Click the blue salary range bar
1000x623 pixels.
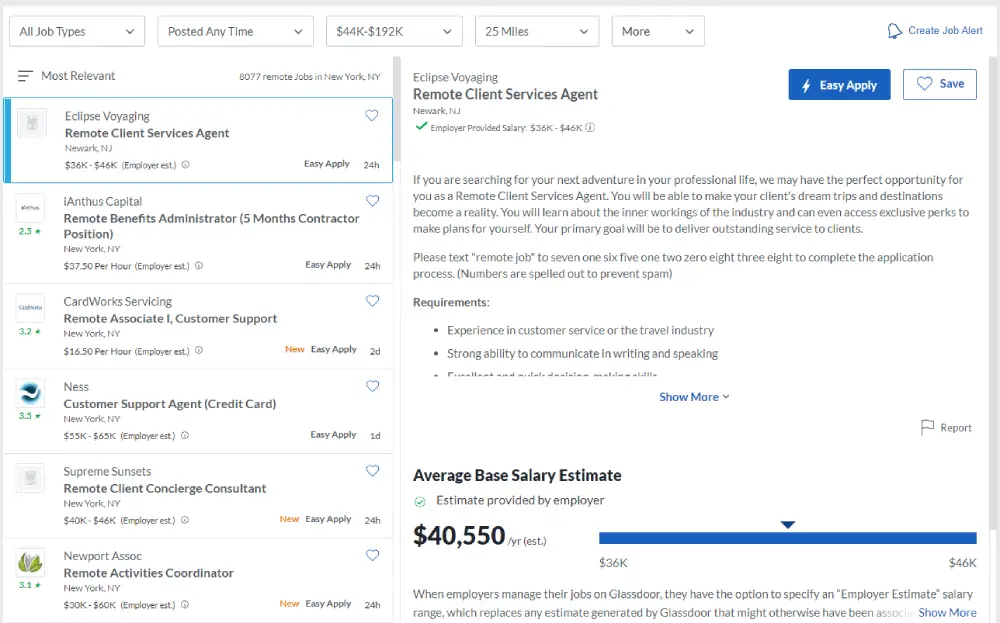(x=788, y=538)
